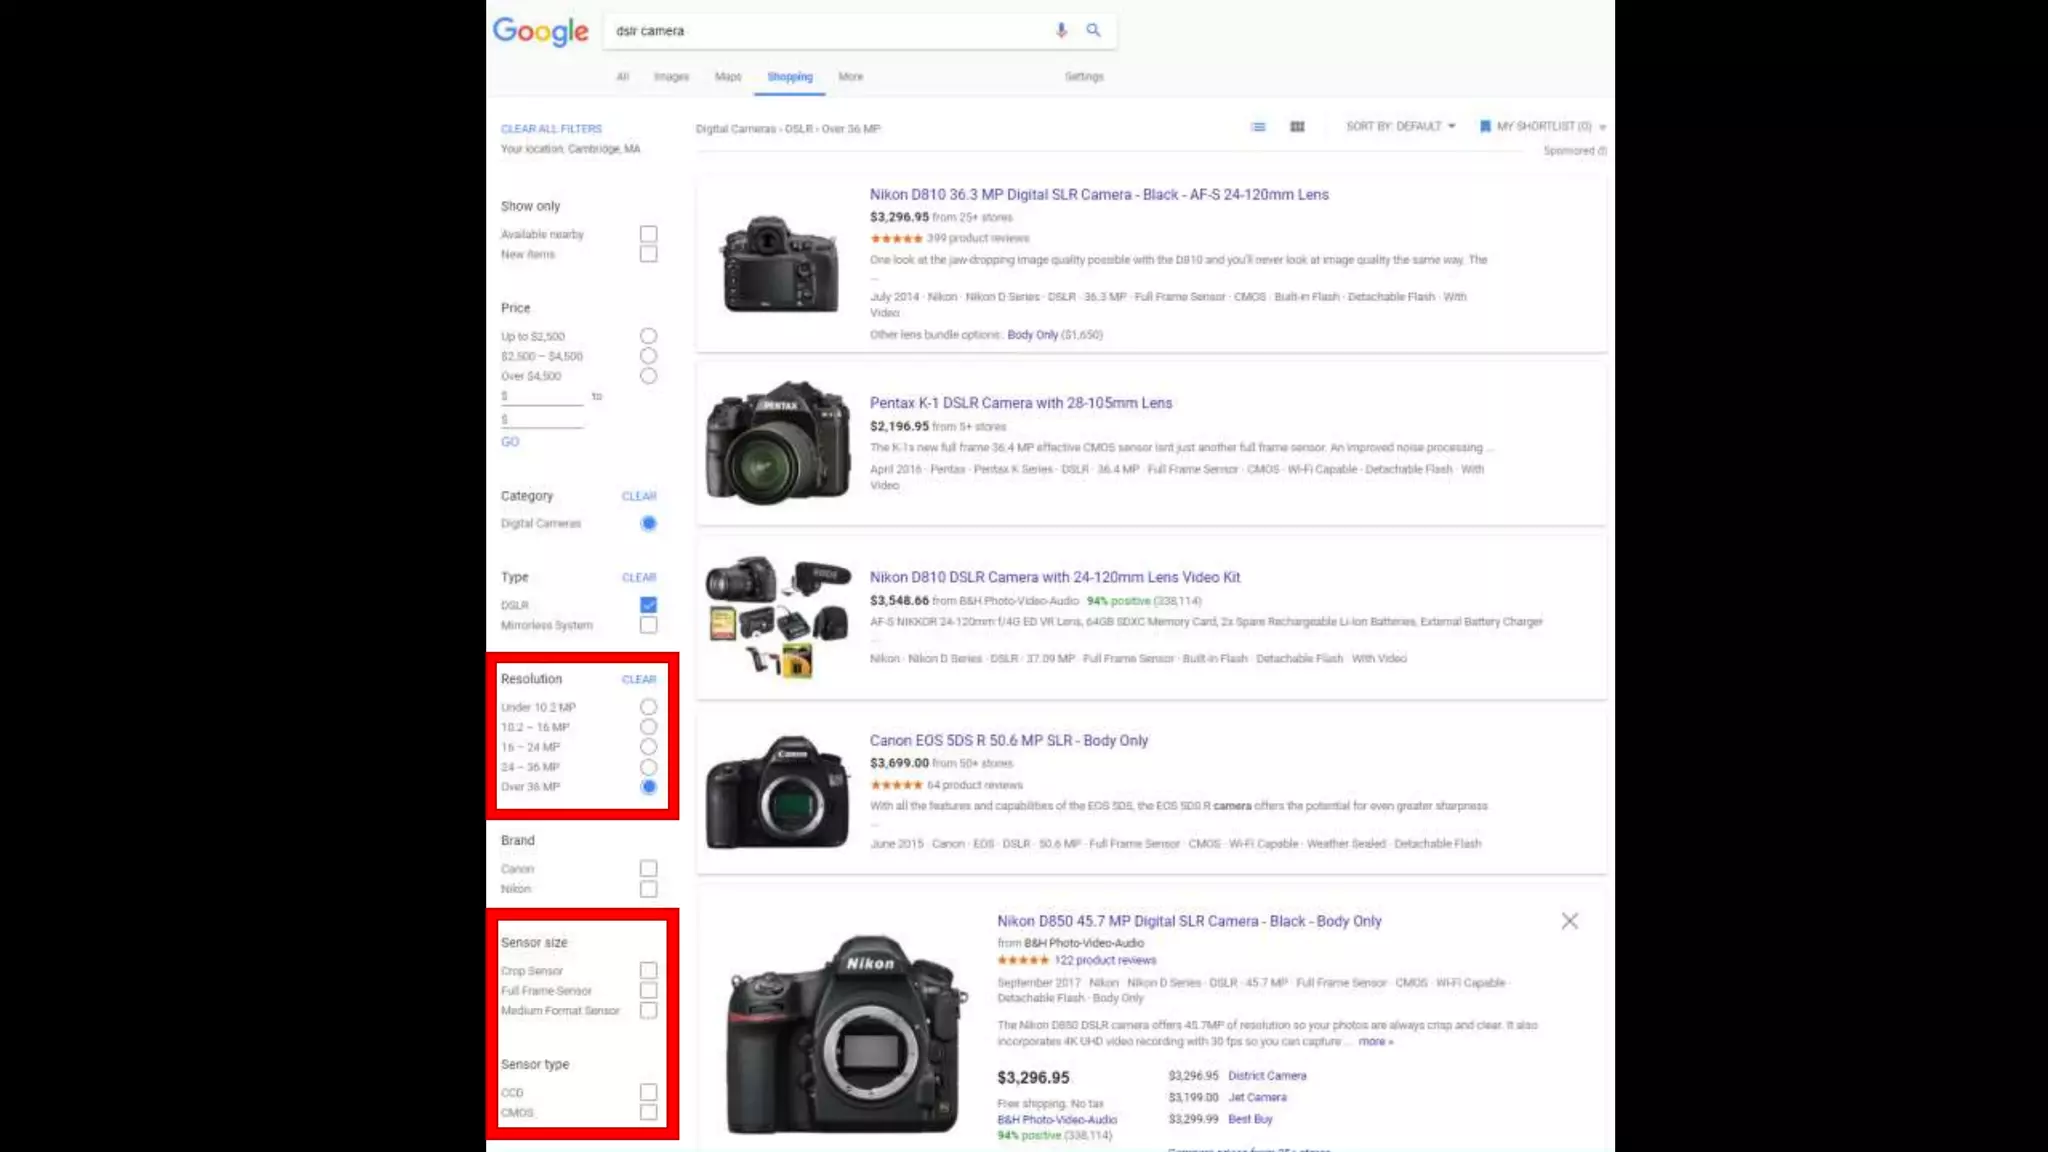This screenshot has width=2048, height=1152.
Task: Expand the My Shortlist dropdown arrow
Action: point(1602,128)
